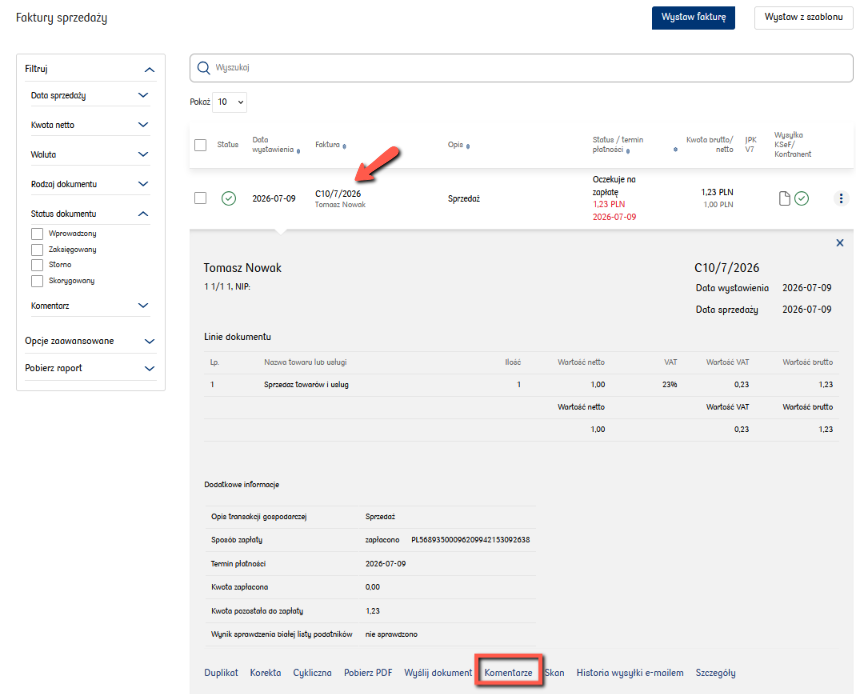This screenshot has height=694, width=856.
Task: Check the Wprowadzony status filter
Action: tap(37, 234)
